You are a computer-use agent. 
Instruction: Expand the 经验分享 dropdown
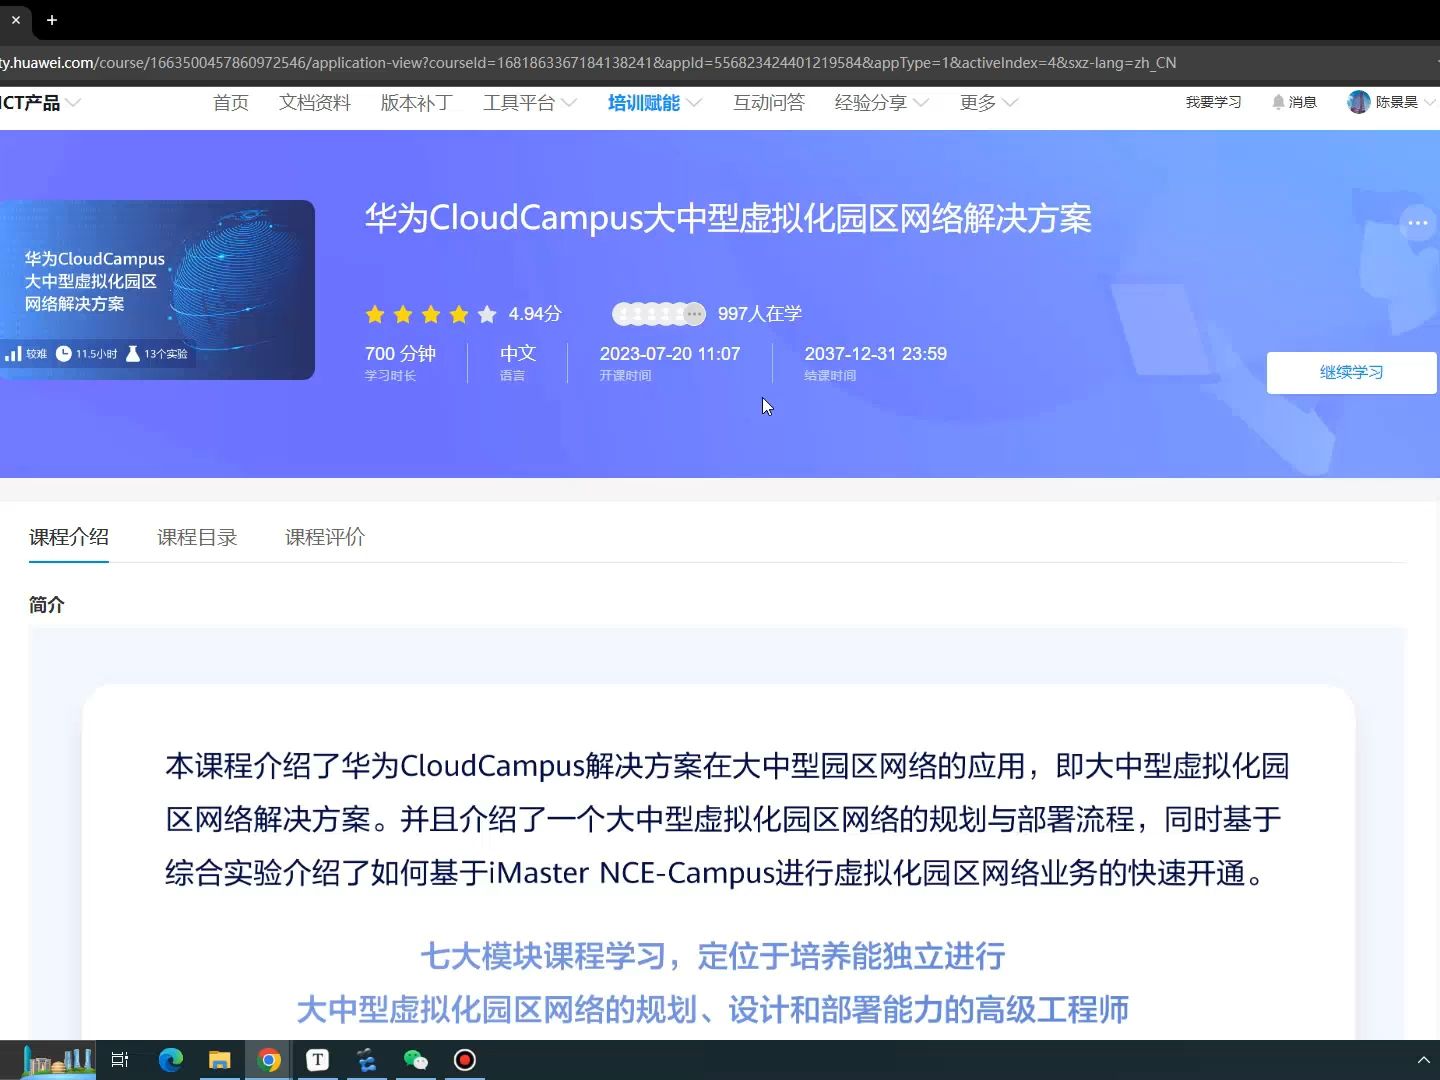921,102
